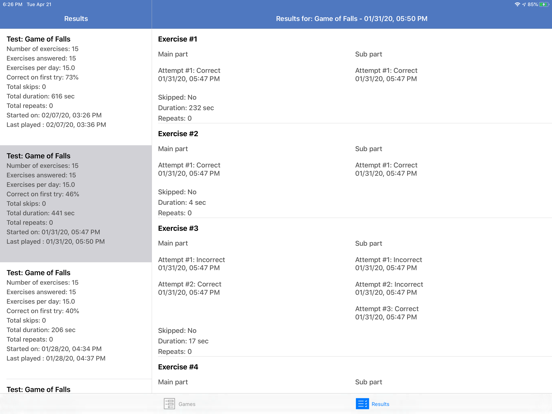This screenshot has width=552, height=414.
Task: Select 'Correct on first try: 73%' text
Action: tap(42, 77)
